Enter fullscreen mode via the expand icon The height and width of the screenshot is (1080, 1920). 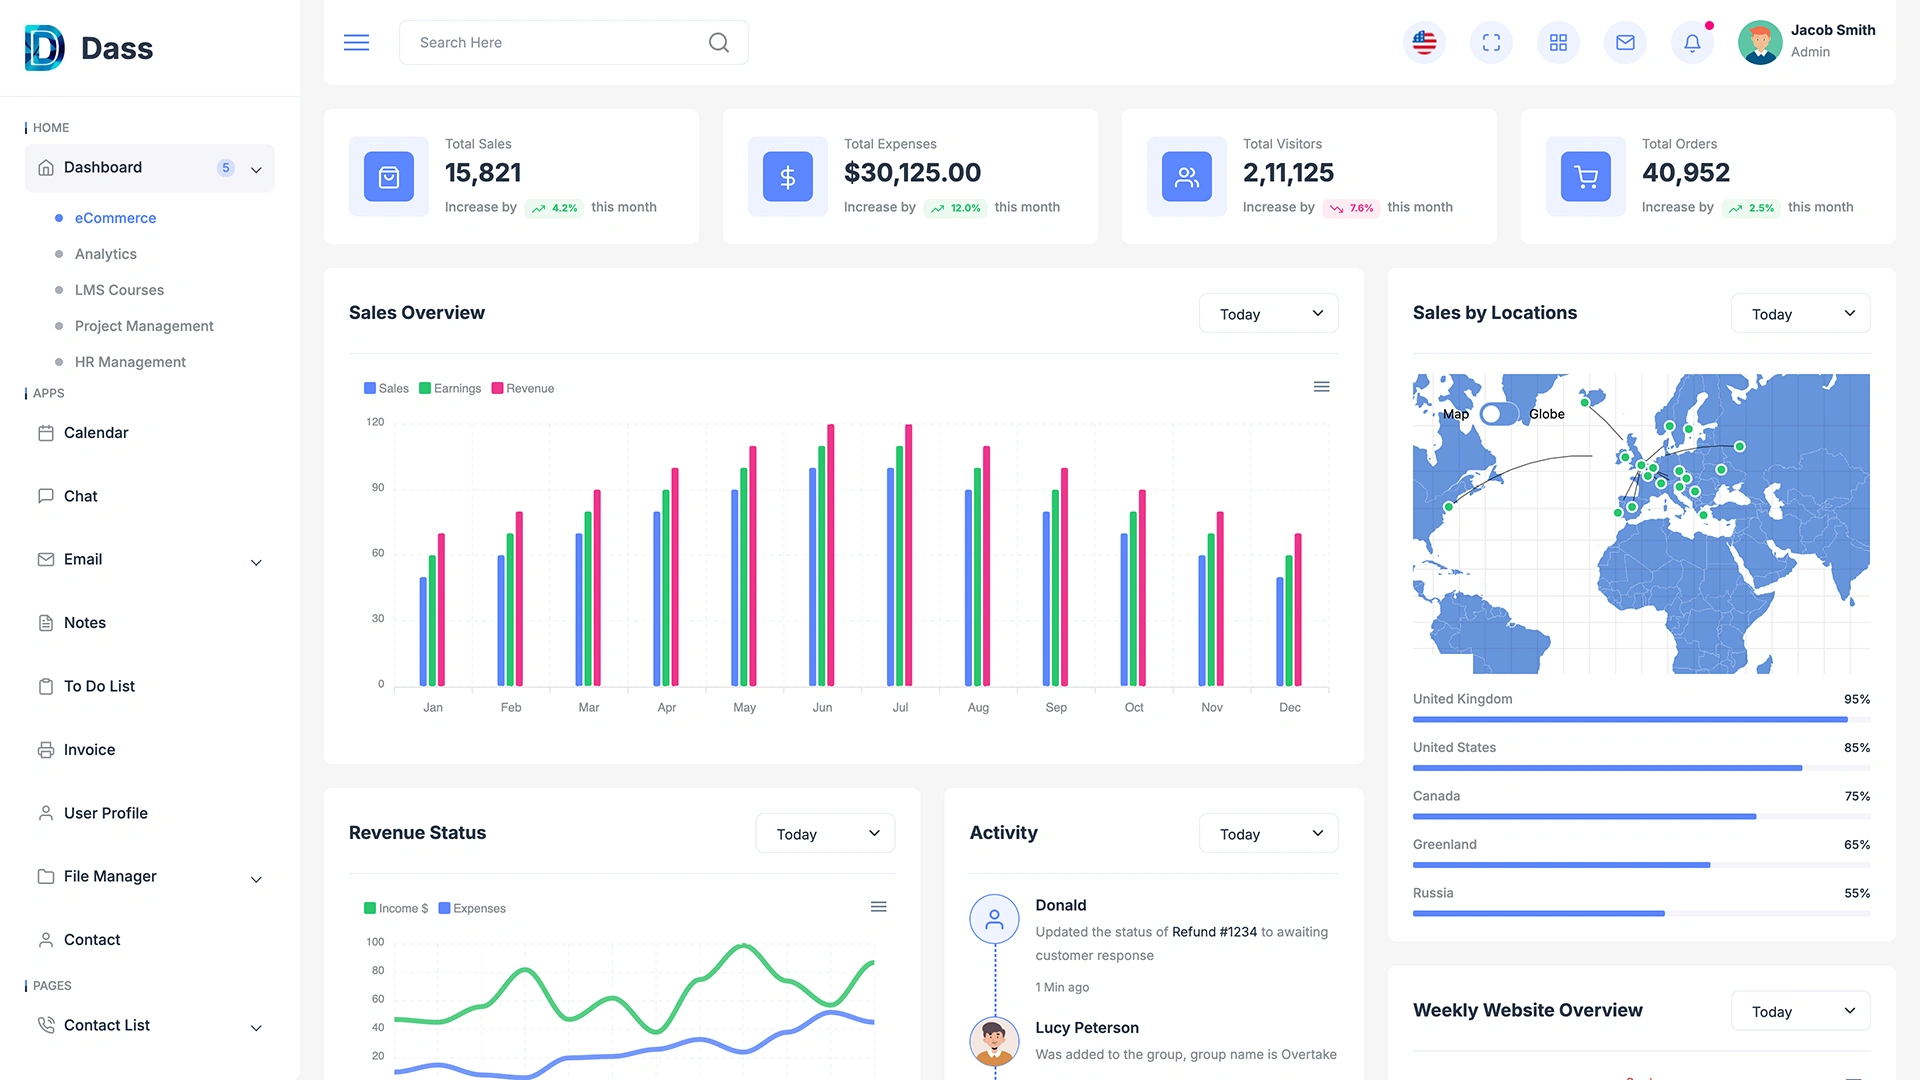pos(1491,42)
